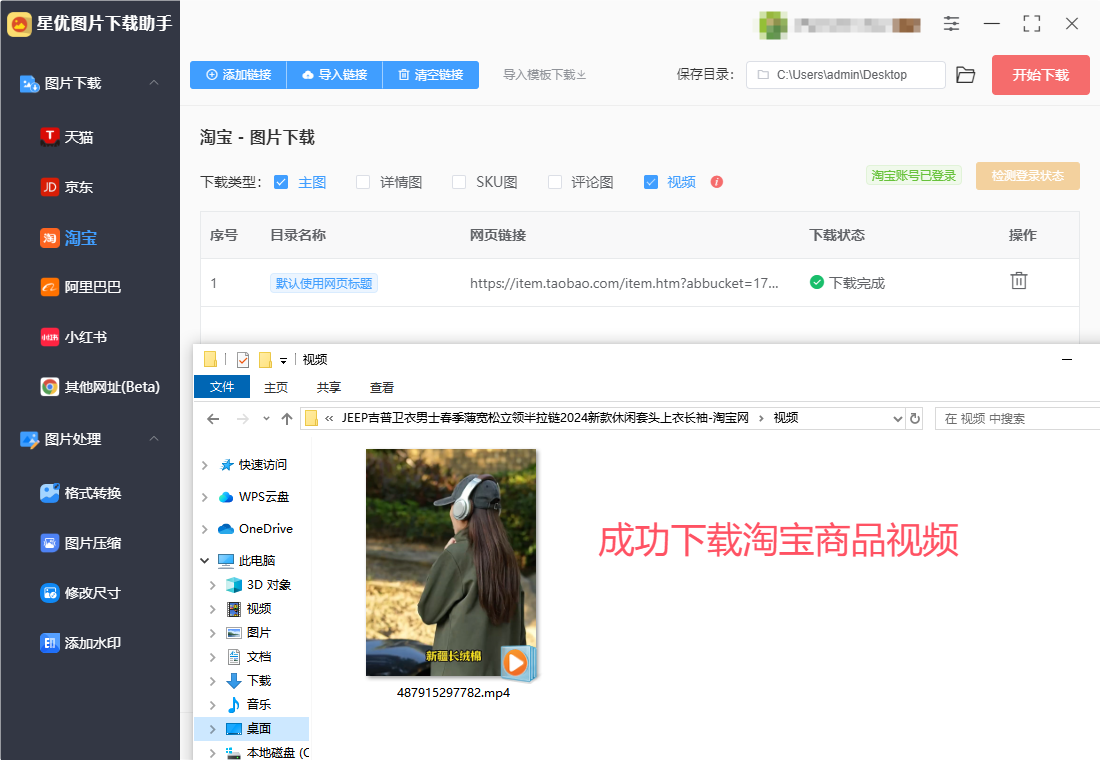The width and height of the screenshot is (1100, 760).
Task: Open the 格式转换 format conversion tool
Action: 81,493
